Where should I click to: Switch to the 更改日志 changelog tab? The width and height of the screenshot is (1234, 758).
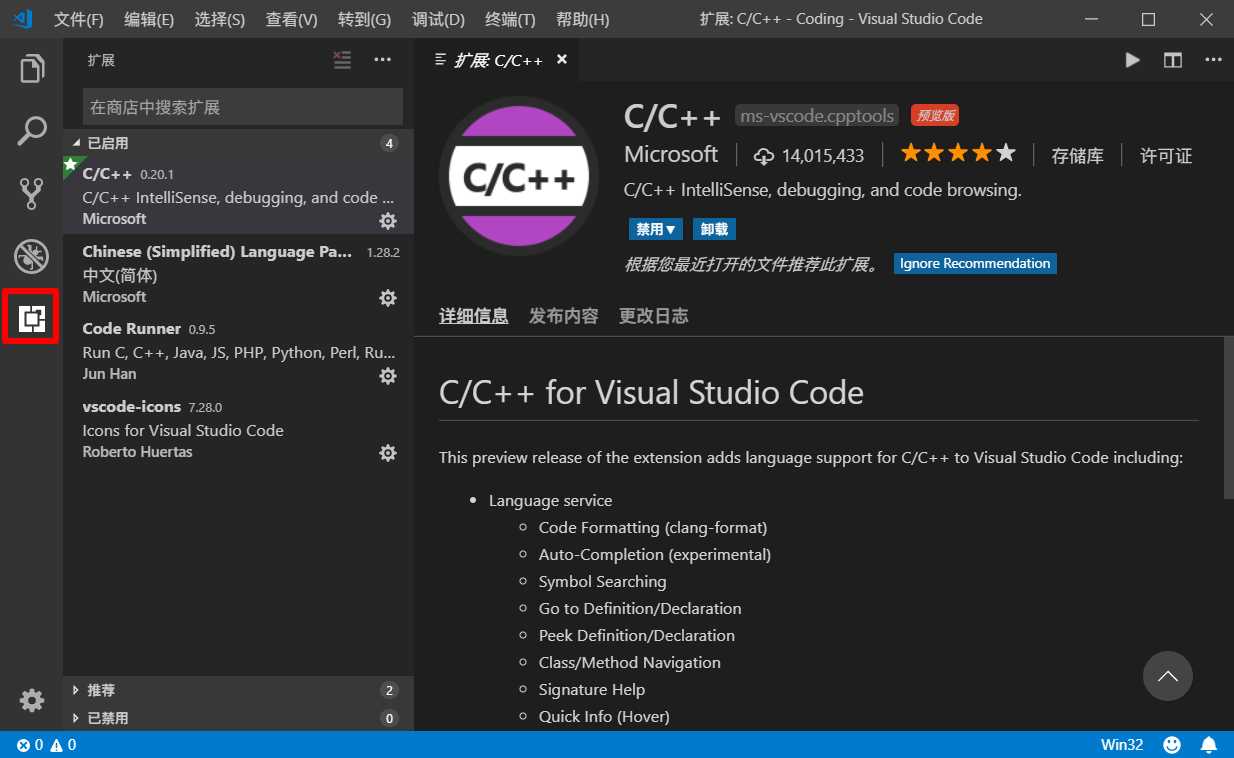653,316
